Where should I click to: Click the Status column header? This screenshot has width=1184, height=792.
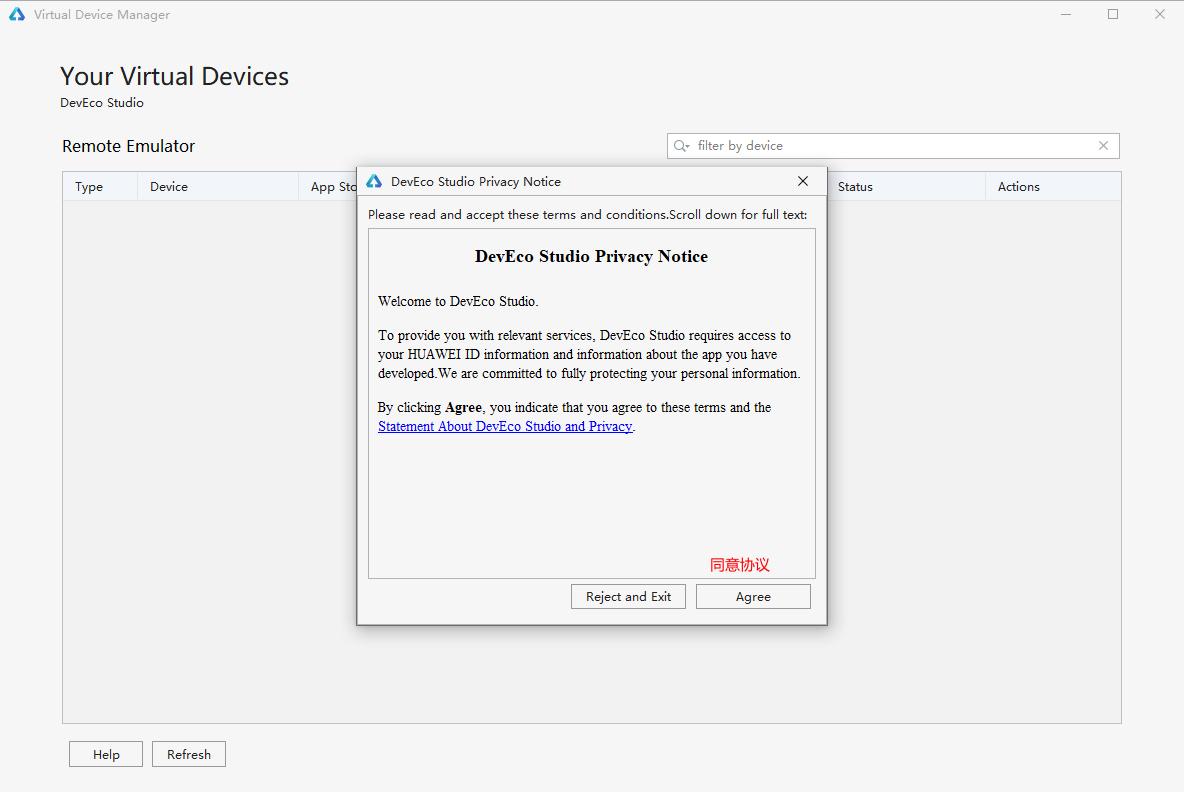click(855, 187)
